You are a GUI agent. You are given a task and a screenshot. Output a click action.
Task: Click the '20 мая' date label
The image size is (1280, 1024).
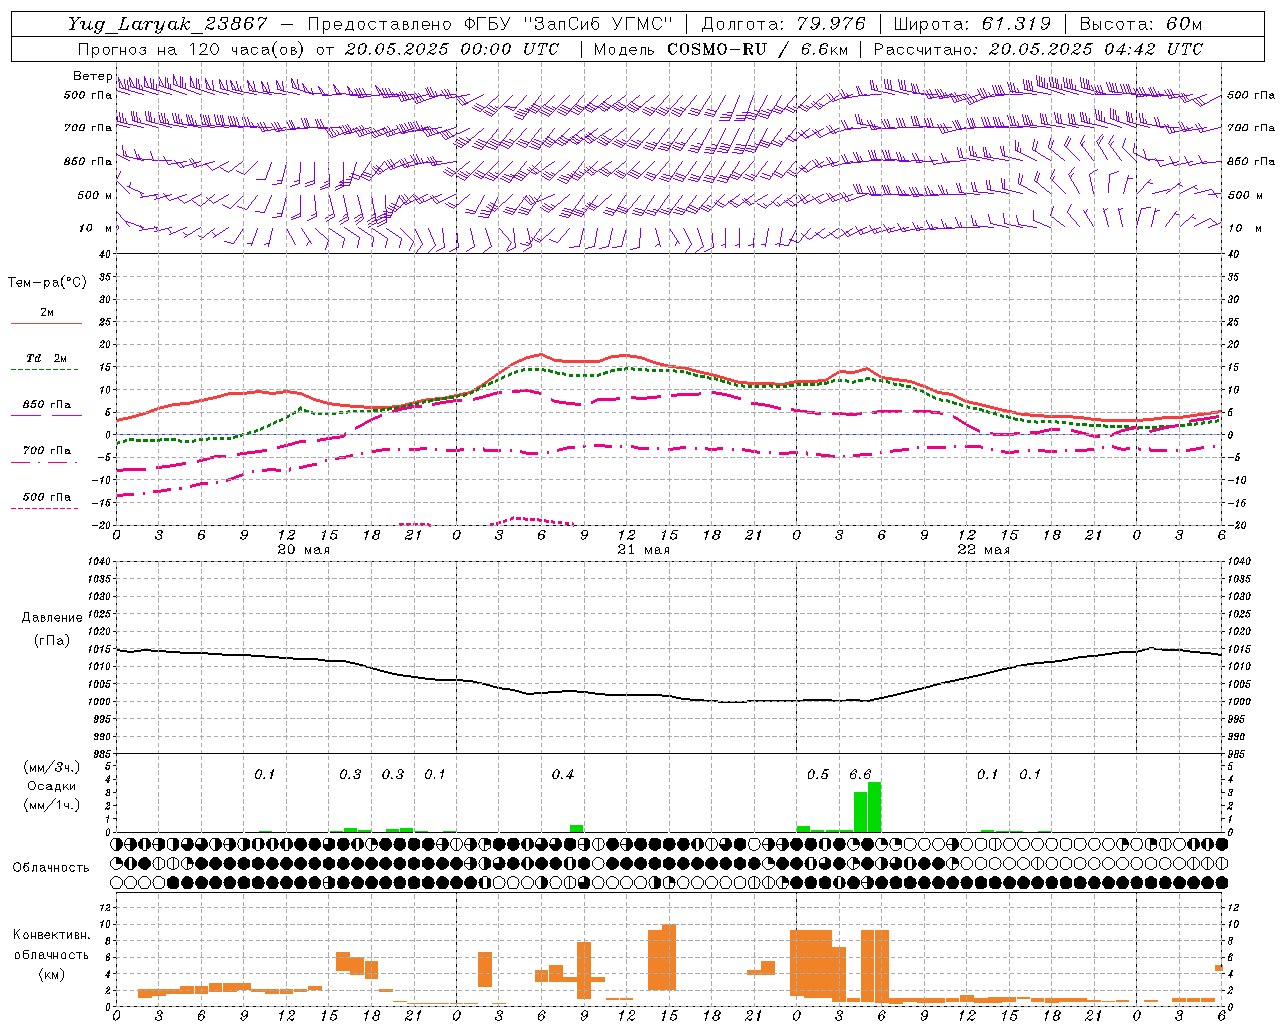coord(304,550)
